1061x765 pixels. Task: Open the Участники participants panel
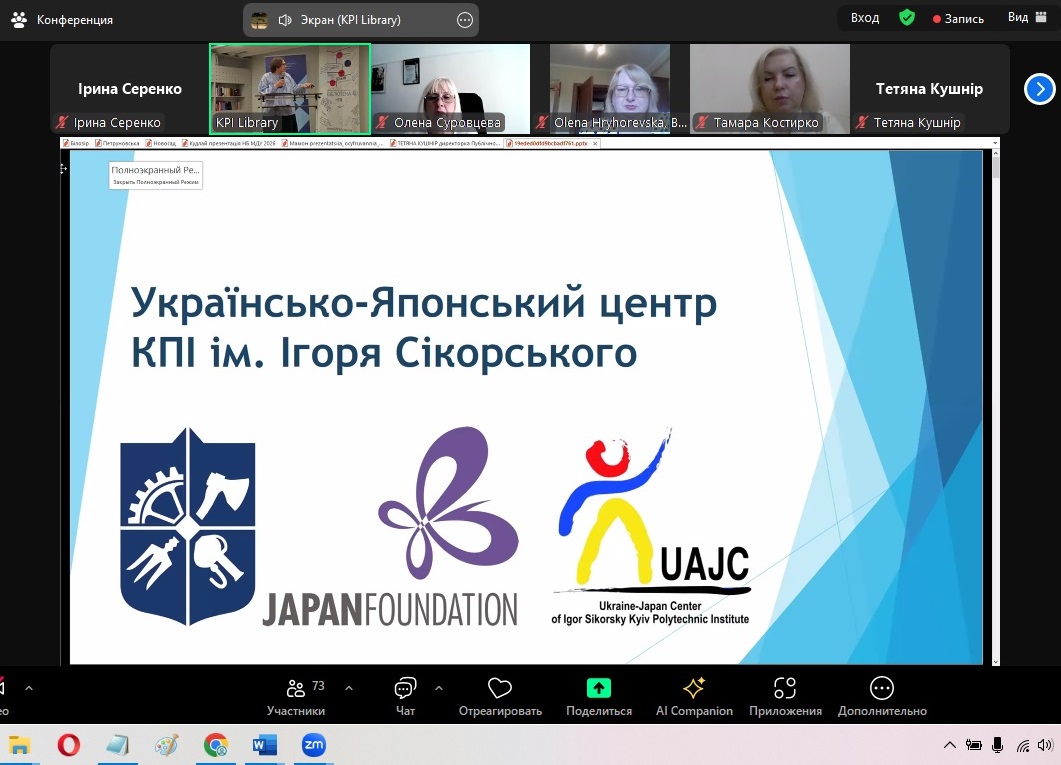tap(296, 697)
